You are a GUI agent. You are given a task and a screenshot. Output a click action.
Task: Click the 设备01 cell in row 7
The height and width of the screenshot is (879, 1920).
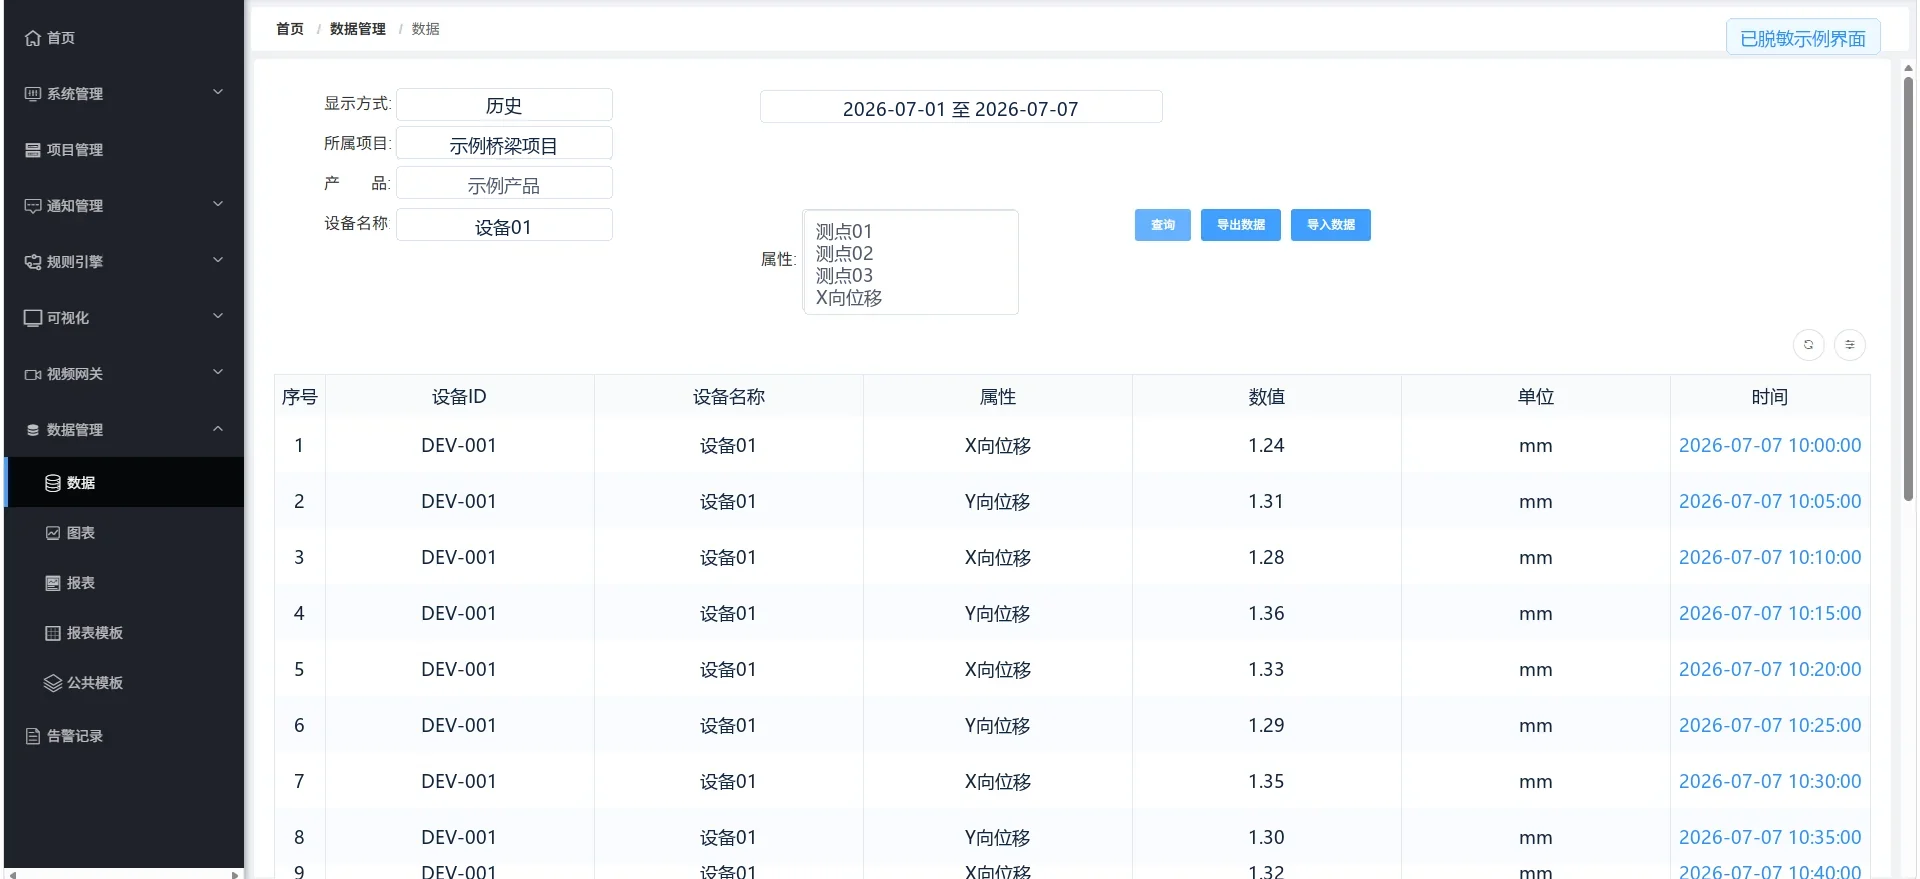tap(728, 781)
